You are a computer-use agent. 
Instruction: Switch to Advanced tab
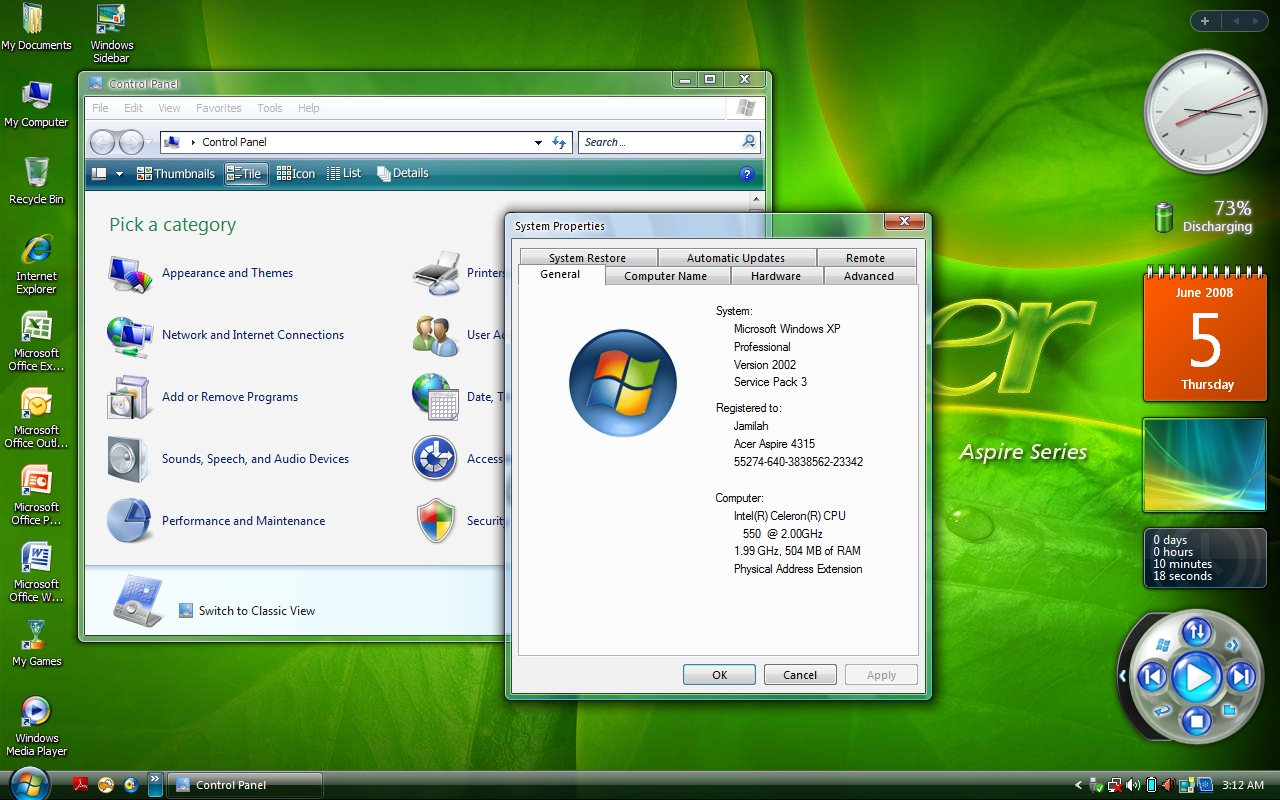[869, 276]
